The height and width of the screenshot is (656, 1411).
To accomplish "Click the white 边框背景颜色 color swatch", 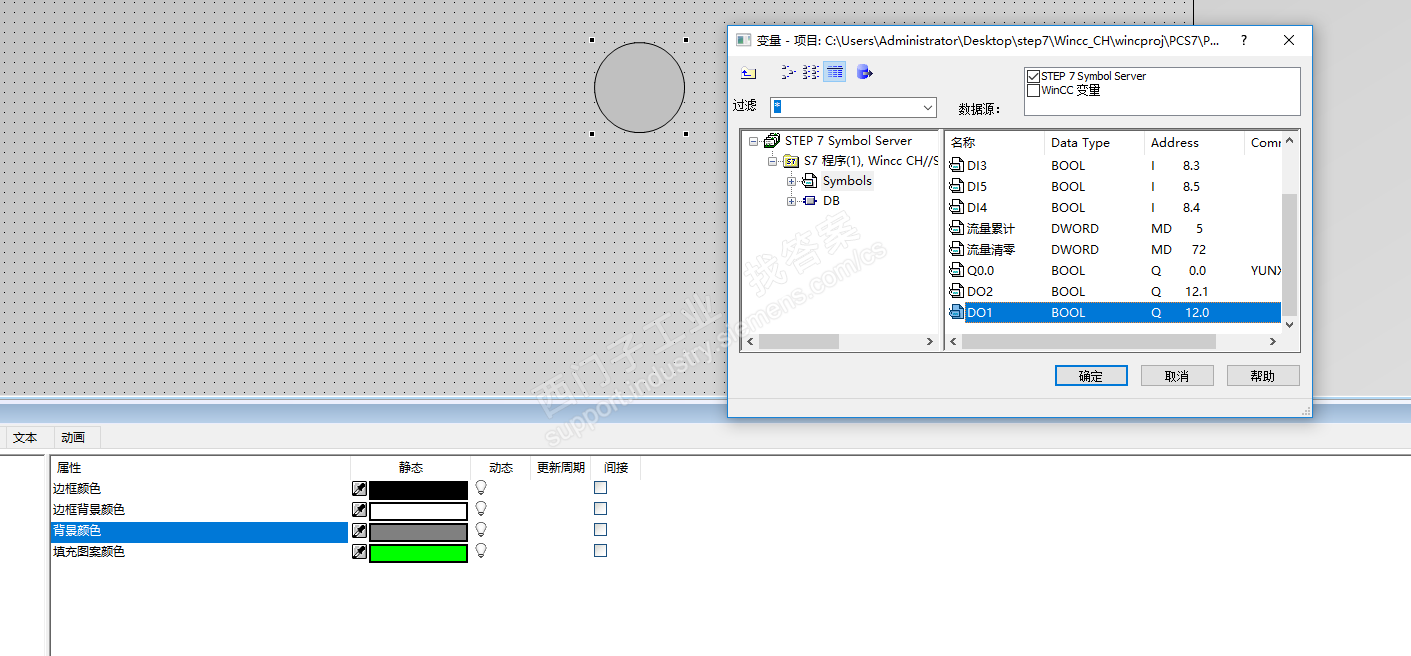I will (418, 511).
